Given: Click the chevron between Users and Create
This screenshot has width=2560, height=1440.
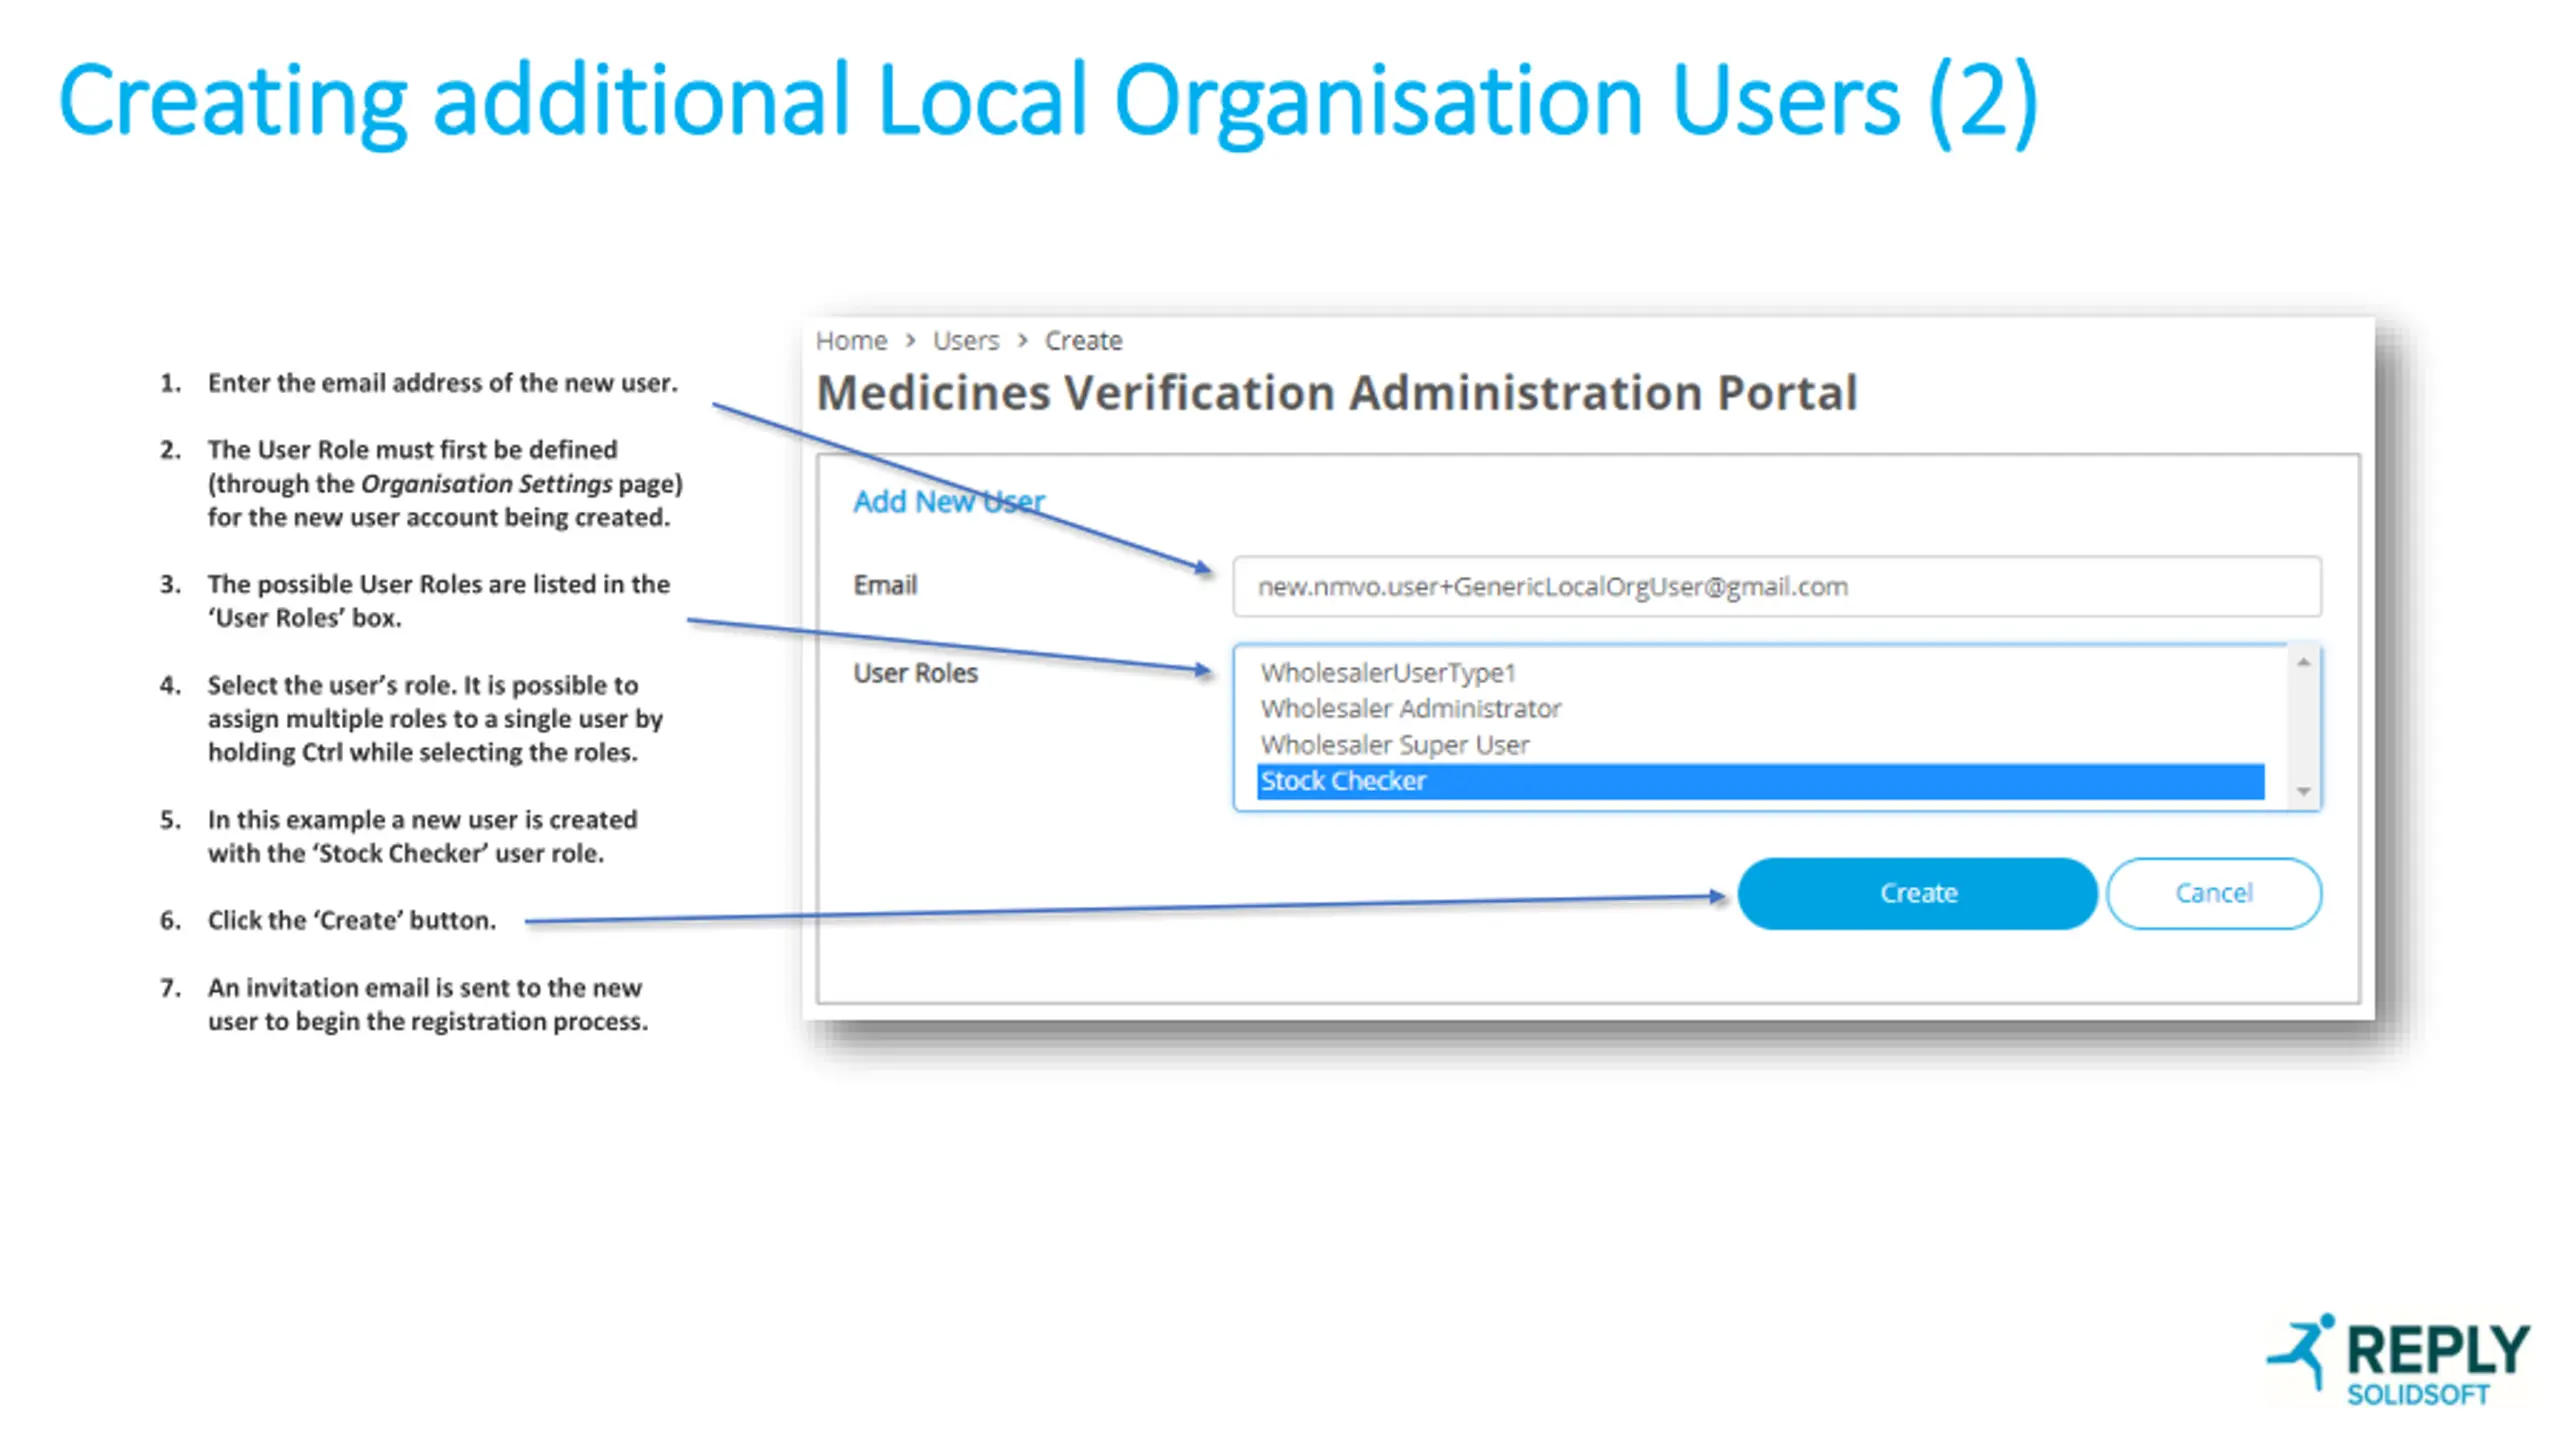Looking at the screenshot, I should (1022, 341).
